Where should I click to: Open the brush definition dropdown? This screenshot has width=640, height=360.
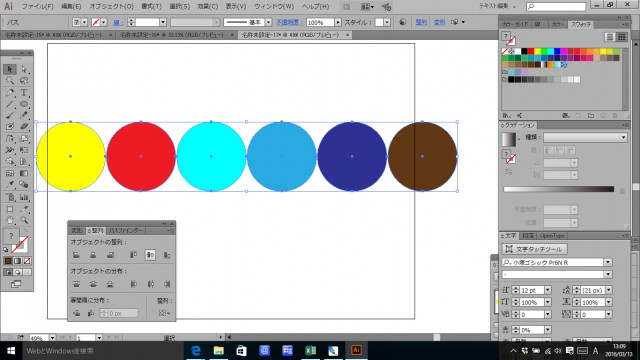[268, 22]
